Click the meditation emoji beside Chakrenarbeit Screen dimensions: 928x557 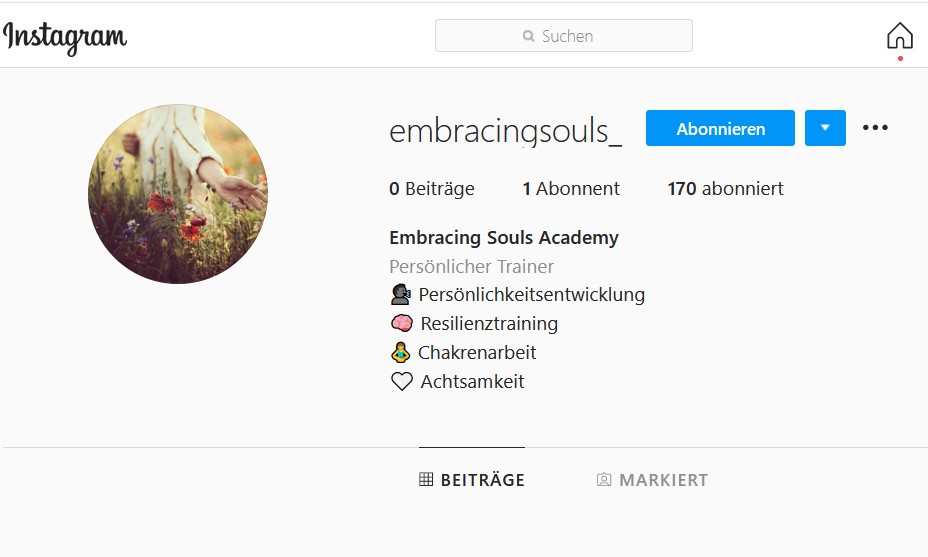tap(401, 352)
